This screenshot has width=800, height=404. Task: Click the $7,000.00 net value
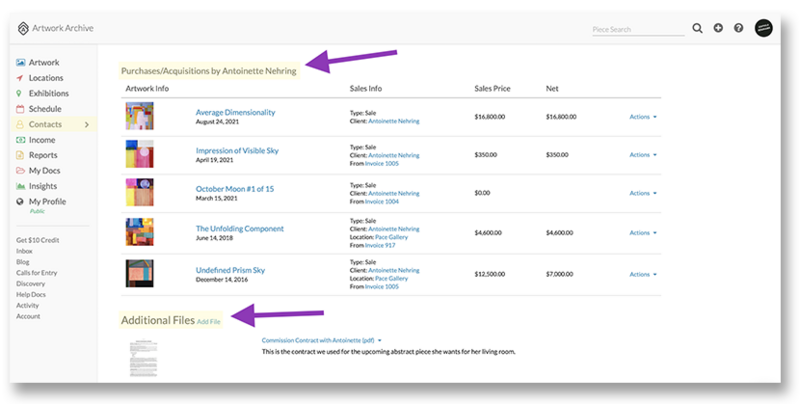[560, 274]
